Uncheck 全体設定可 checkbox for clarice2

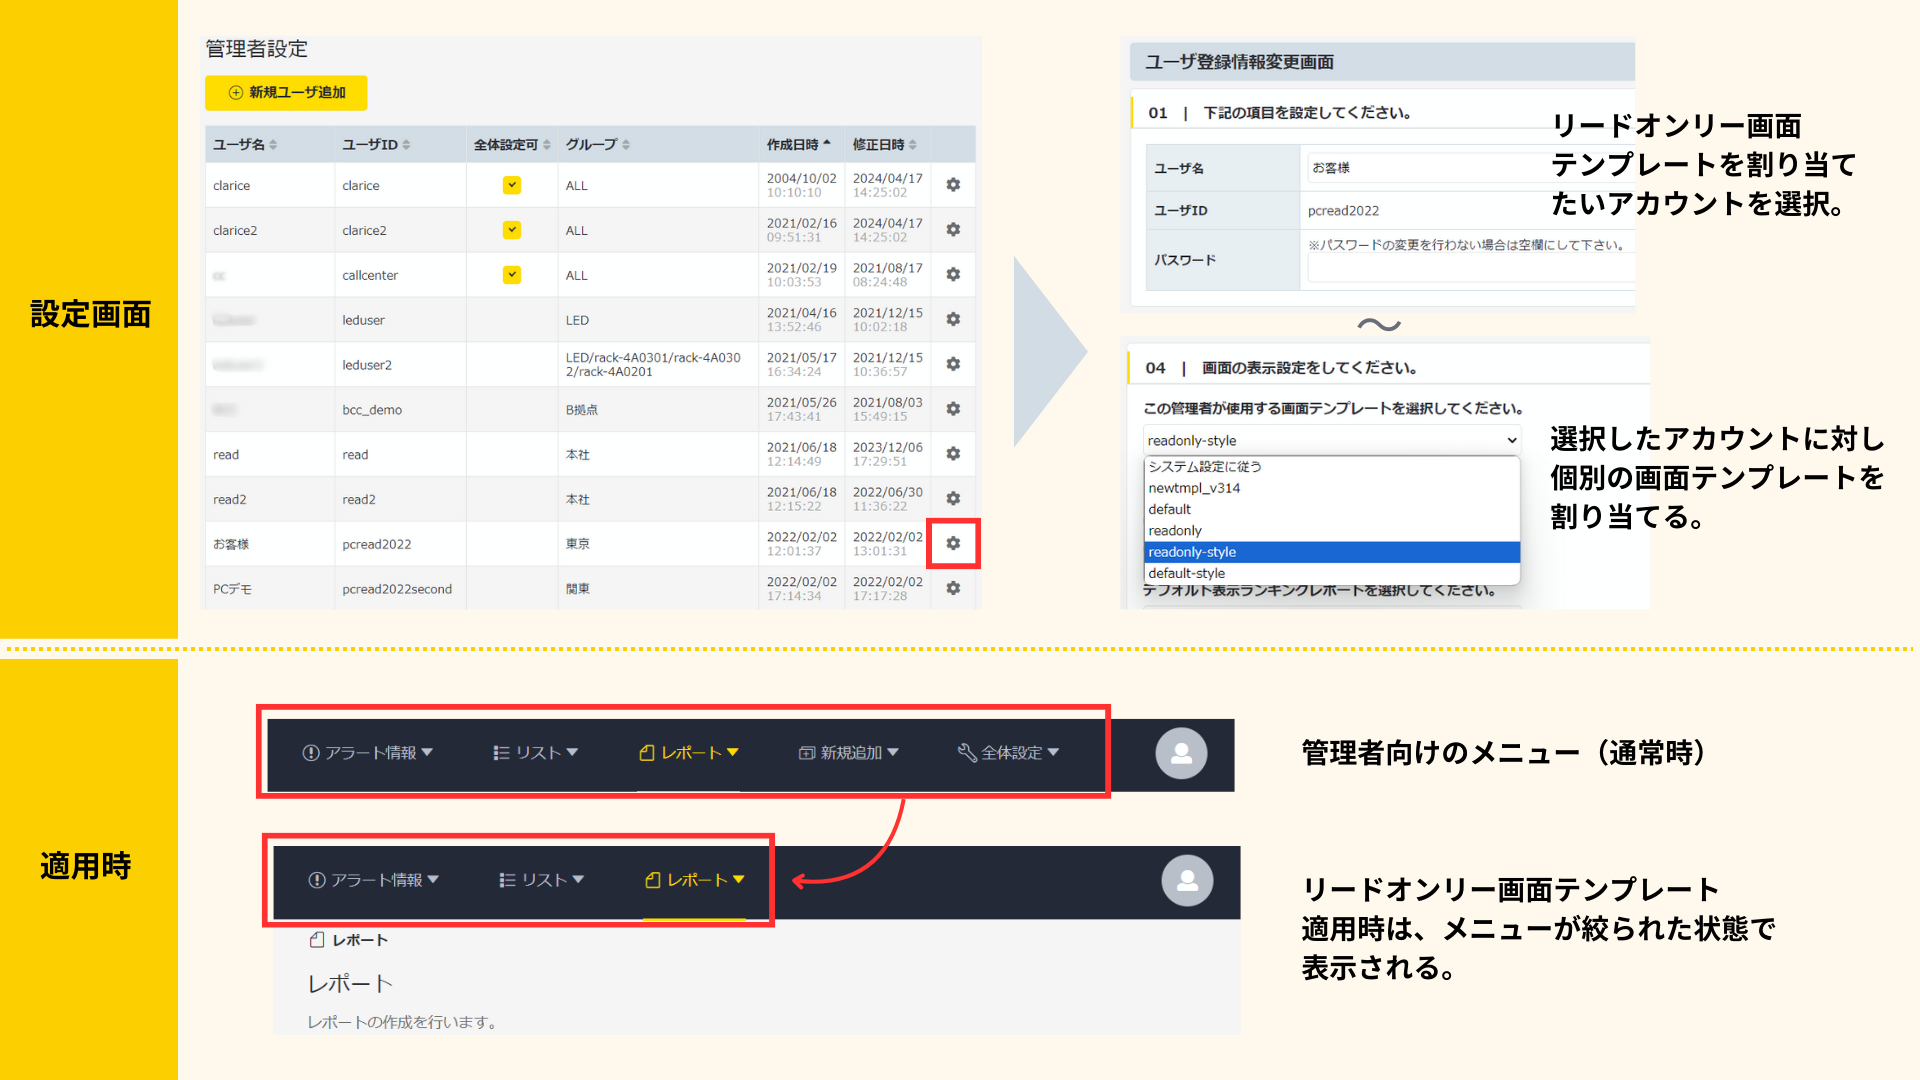point(512,230)
